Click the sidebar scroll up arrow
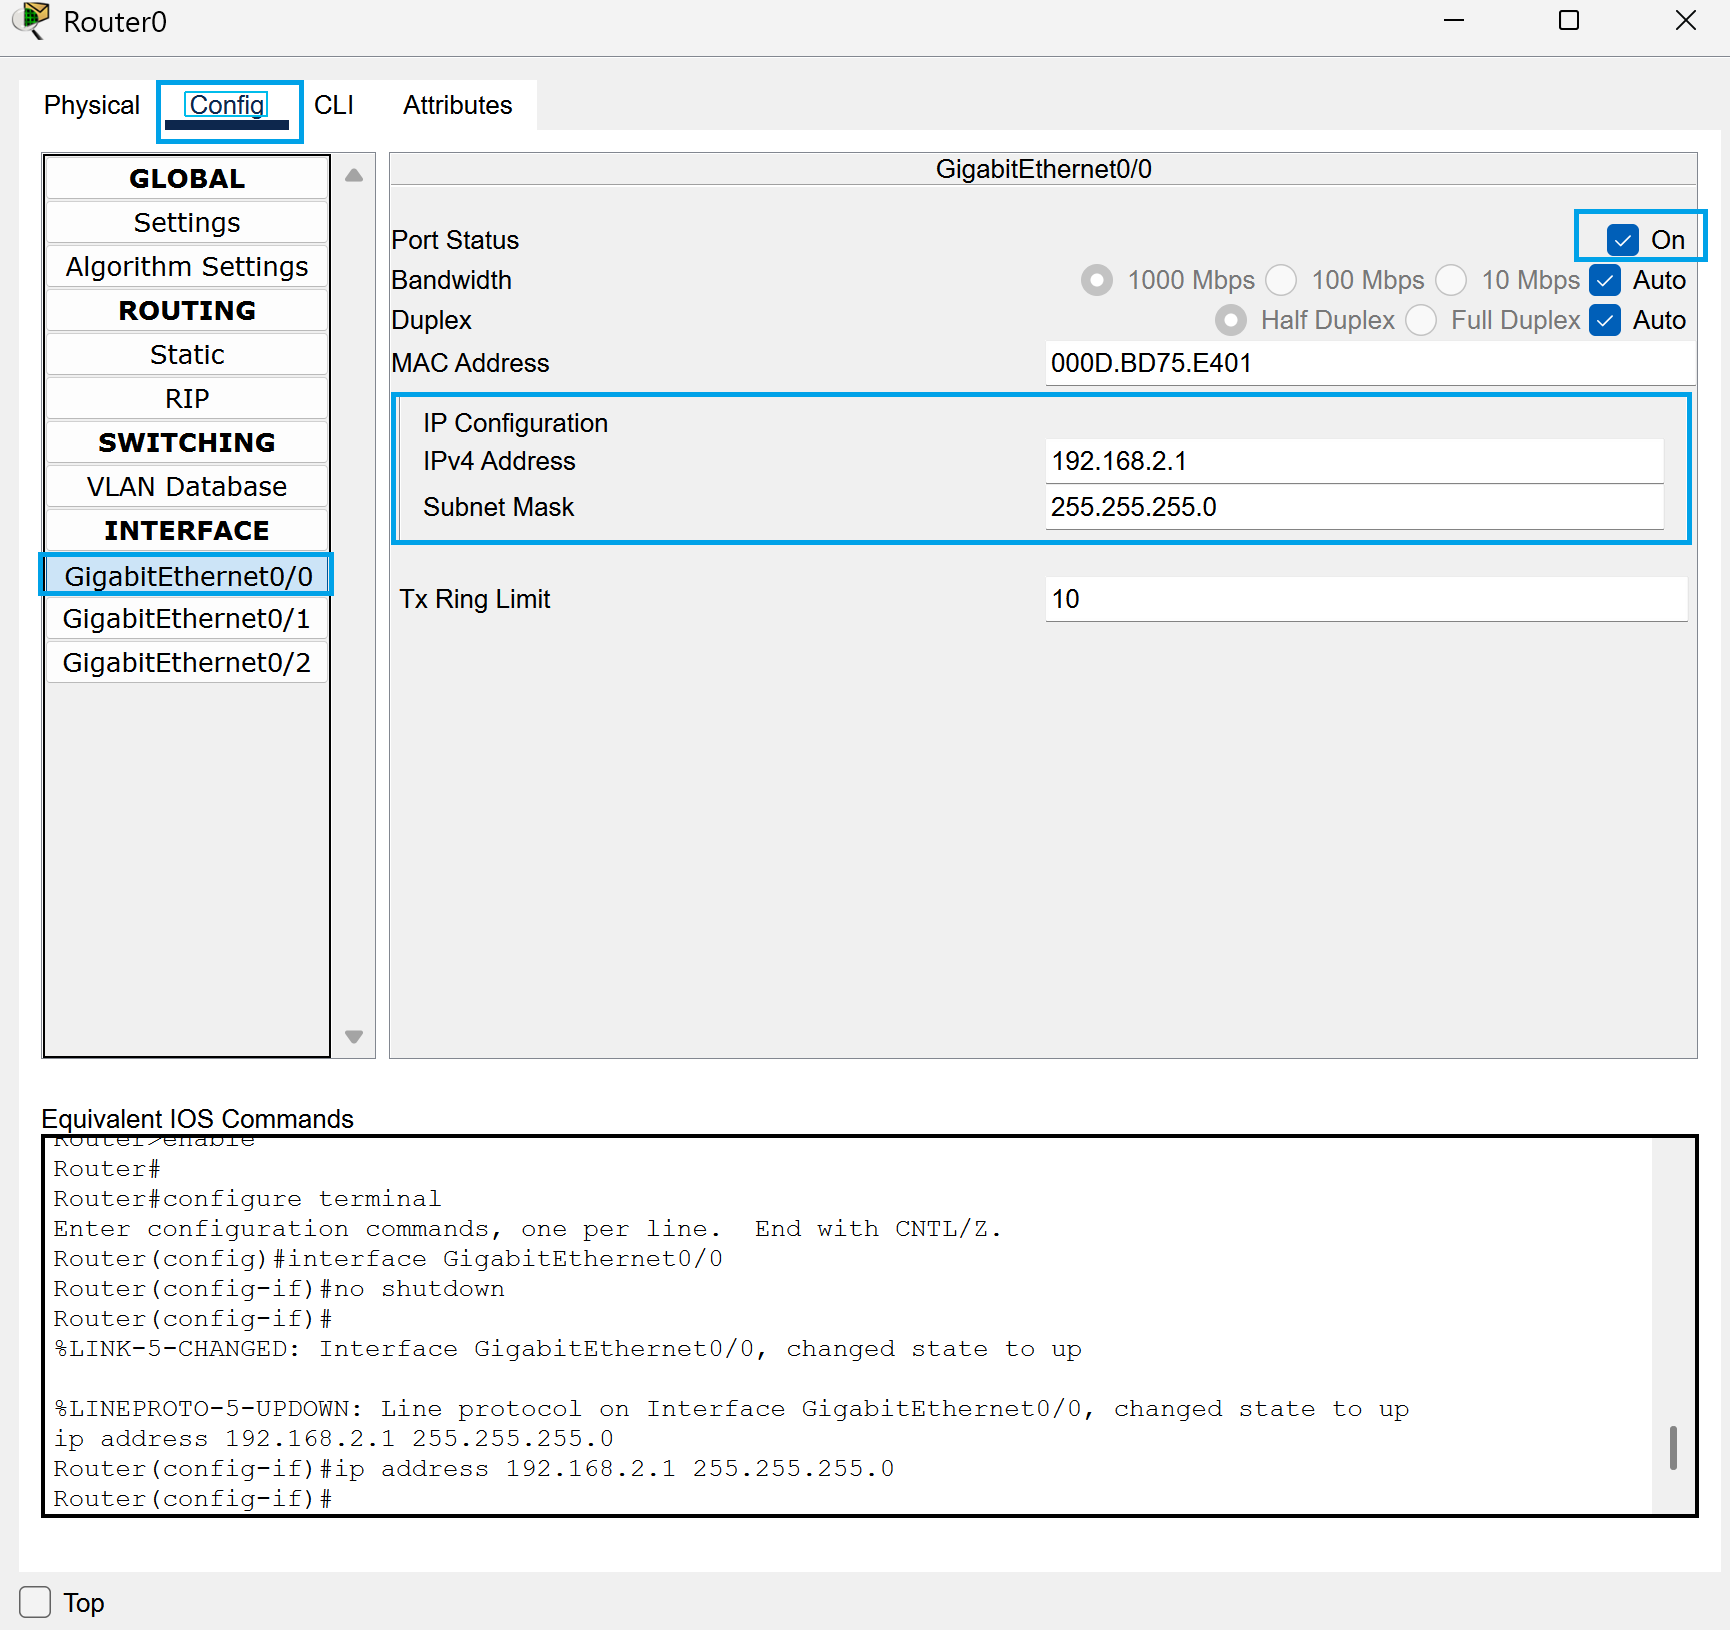Viewport: 1730px width, 1630px height. pos(354,175)
